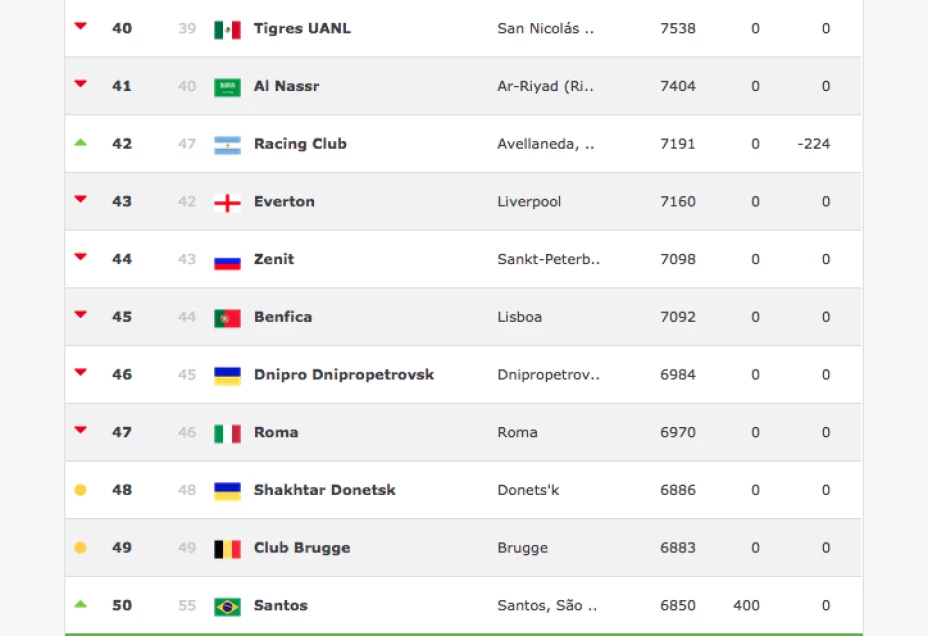The height and width of the screenshot is (636, 928).
Task: Open the Benfica club link
Action: pos(283,317)
